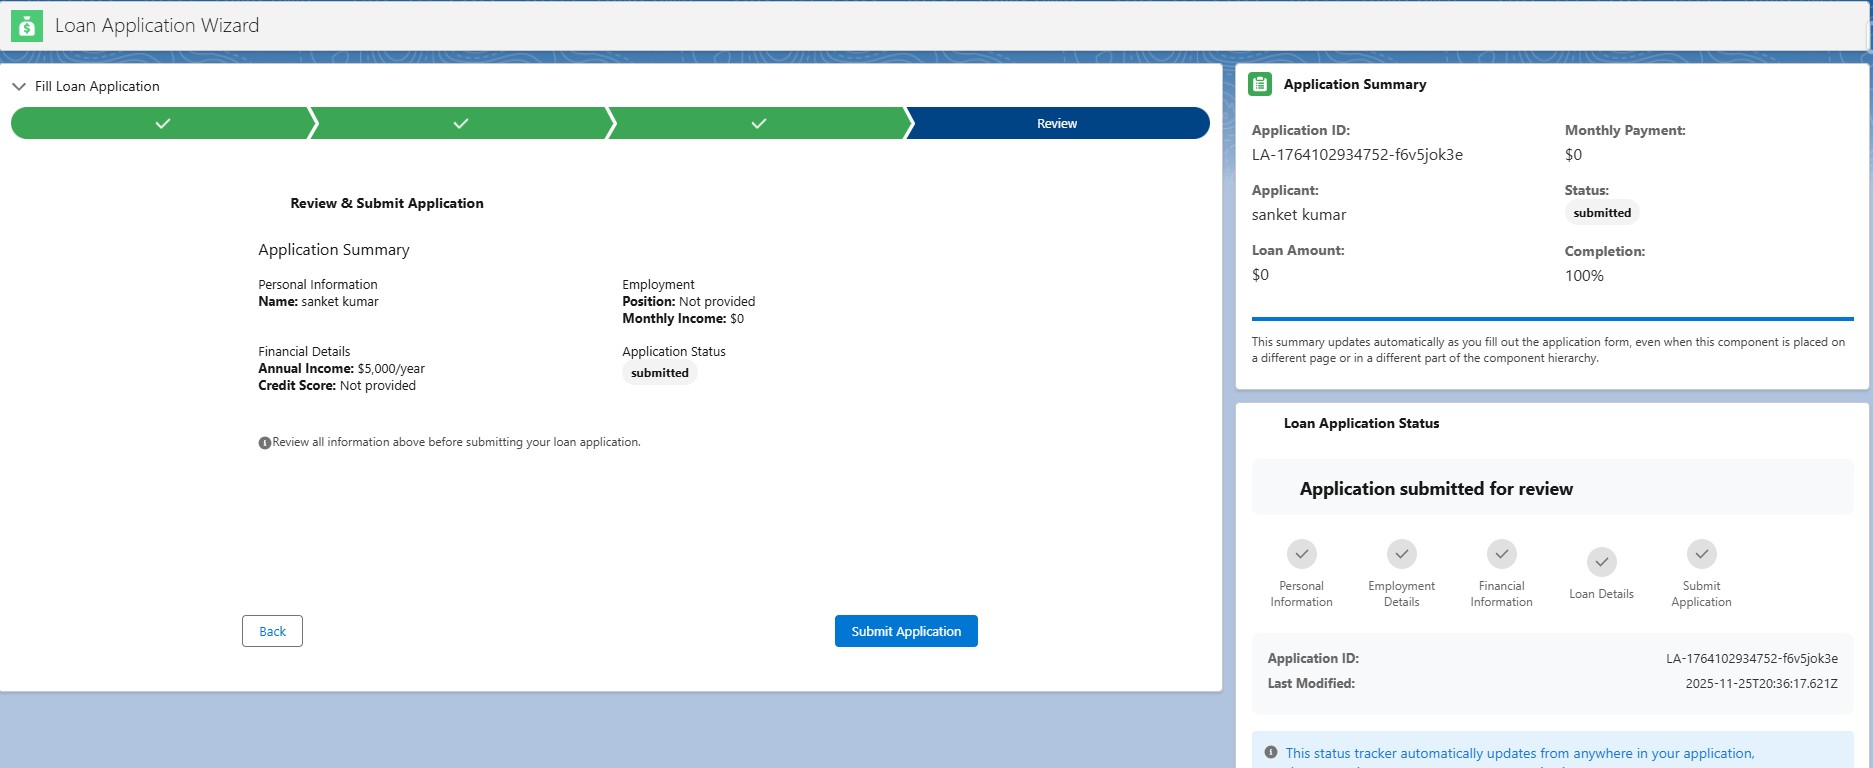This screenshot has height=768, width=1873.
Task: Click the applicant name sanket kumar in the right panel
Action: point(1299,215)
